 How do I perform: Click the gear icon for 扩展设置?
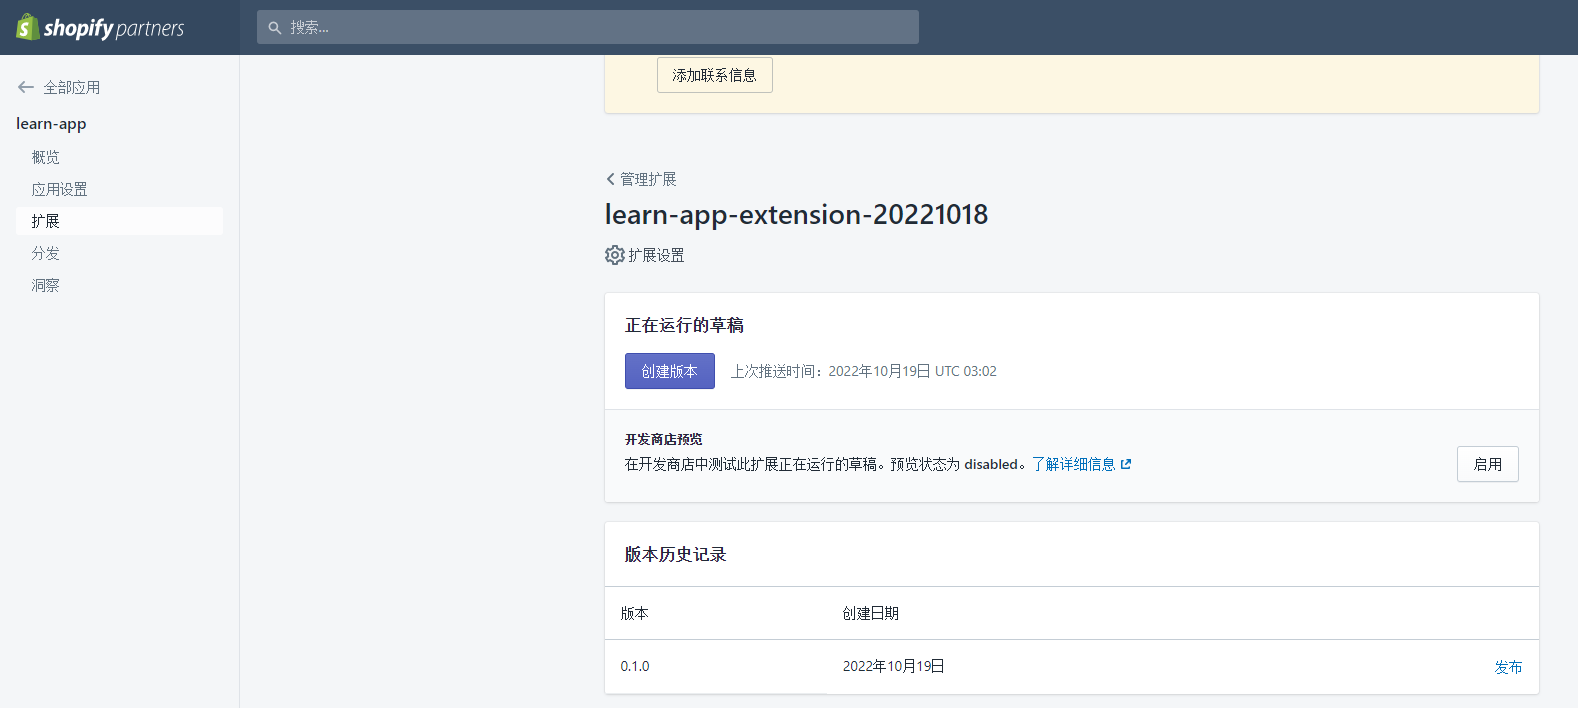(614, 255)
